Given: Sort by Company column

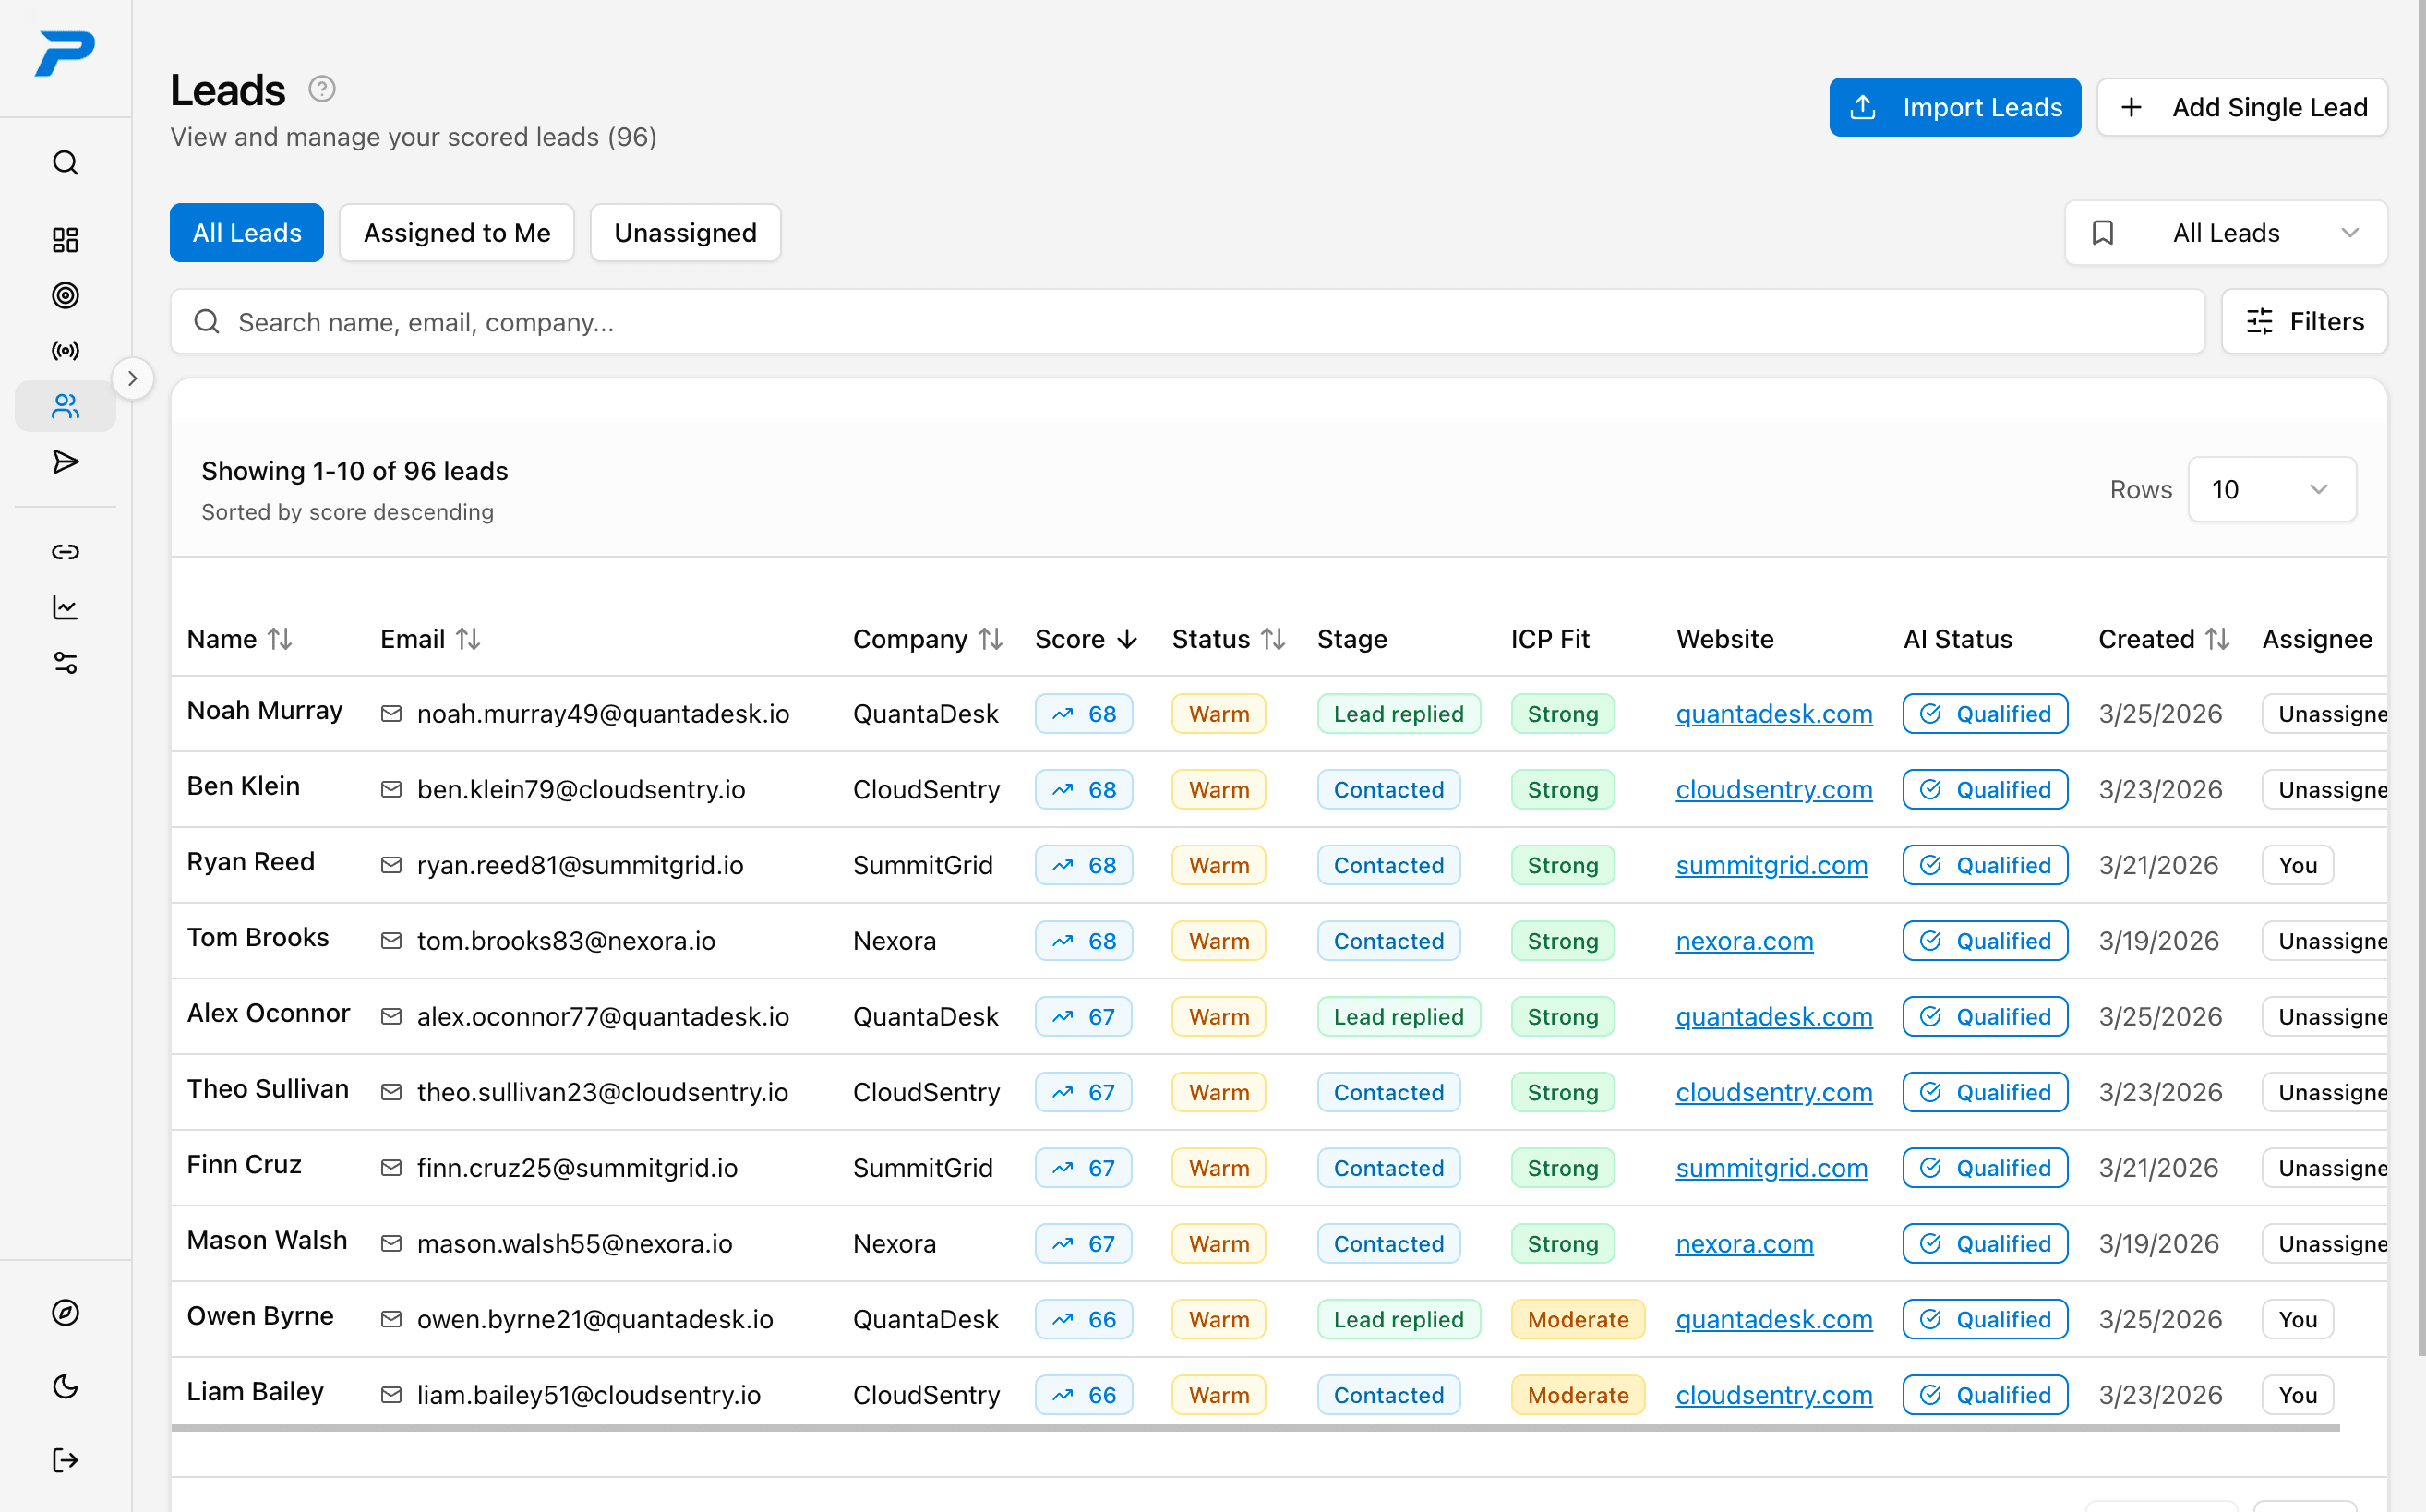Looking at the screenshot, I should (x=927, y=639).
